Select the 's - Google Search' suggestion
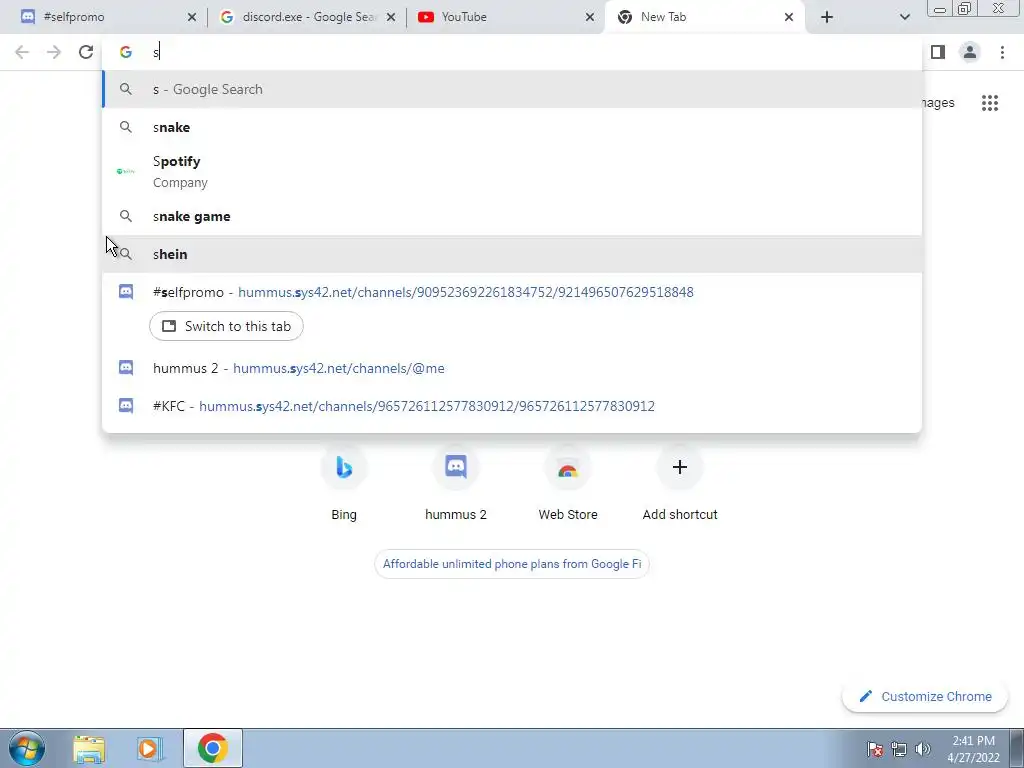The height and width of the screenshot is (768, 1024). pos(512,89)
